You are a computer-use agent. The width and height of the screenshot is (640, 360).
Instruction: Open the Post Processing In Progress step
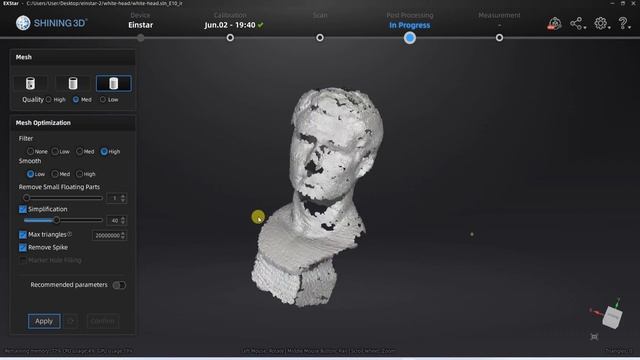(x=409, y=20)
